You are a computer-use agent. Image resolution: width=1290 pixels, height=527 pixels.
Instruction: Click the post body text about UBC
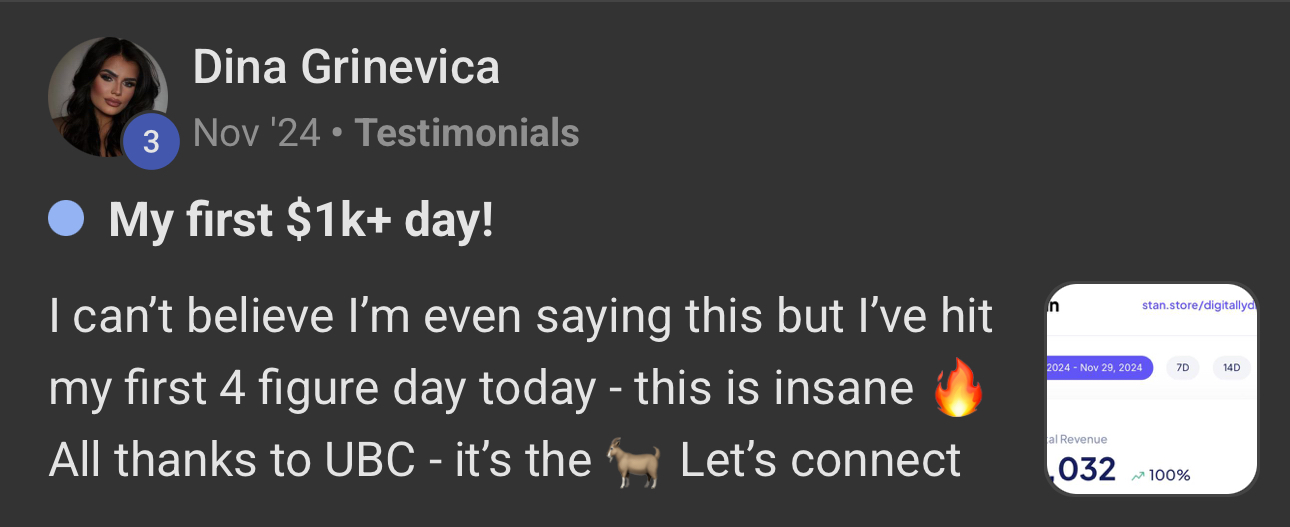tap(520, 389)
